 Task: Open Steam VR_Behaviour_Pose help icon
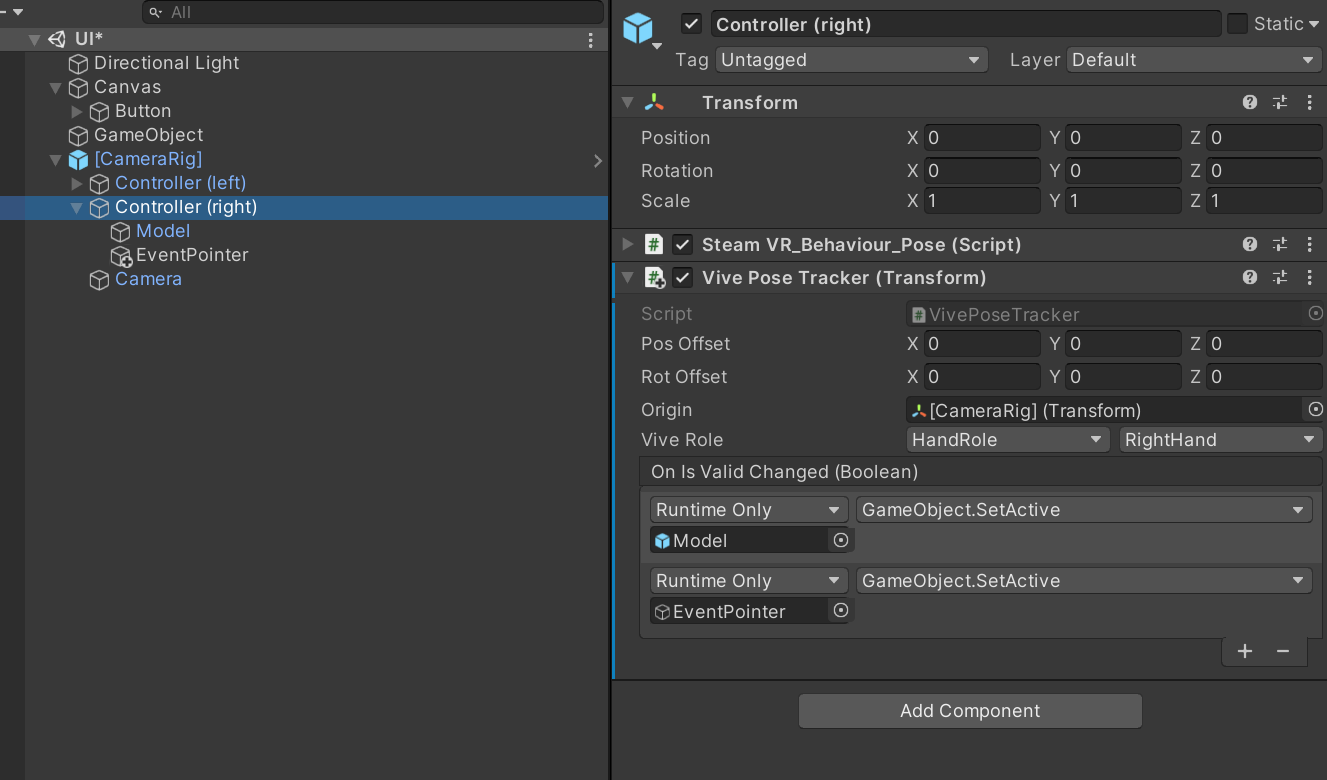(1250, 244)
